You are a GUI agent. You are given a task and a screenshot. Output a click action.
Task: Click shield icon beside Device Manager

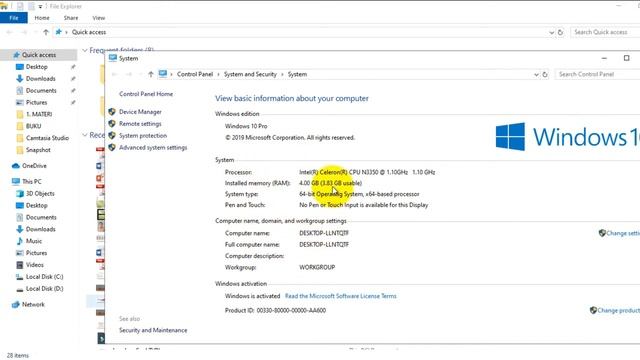(112, 111)
